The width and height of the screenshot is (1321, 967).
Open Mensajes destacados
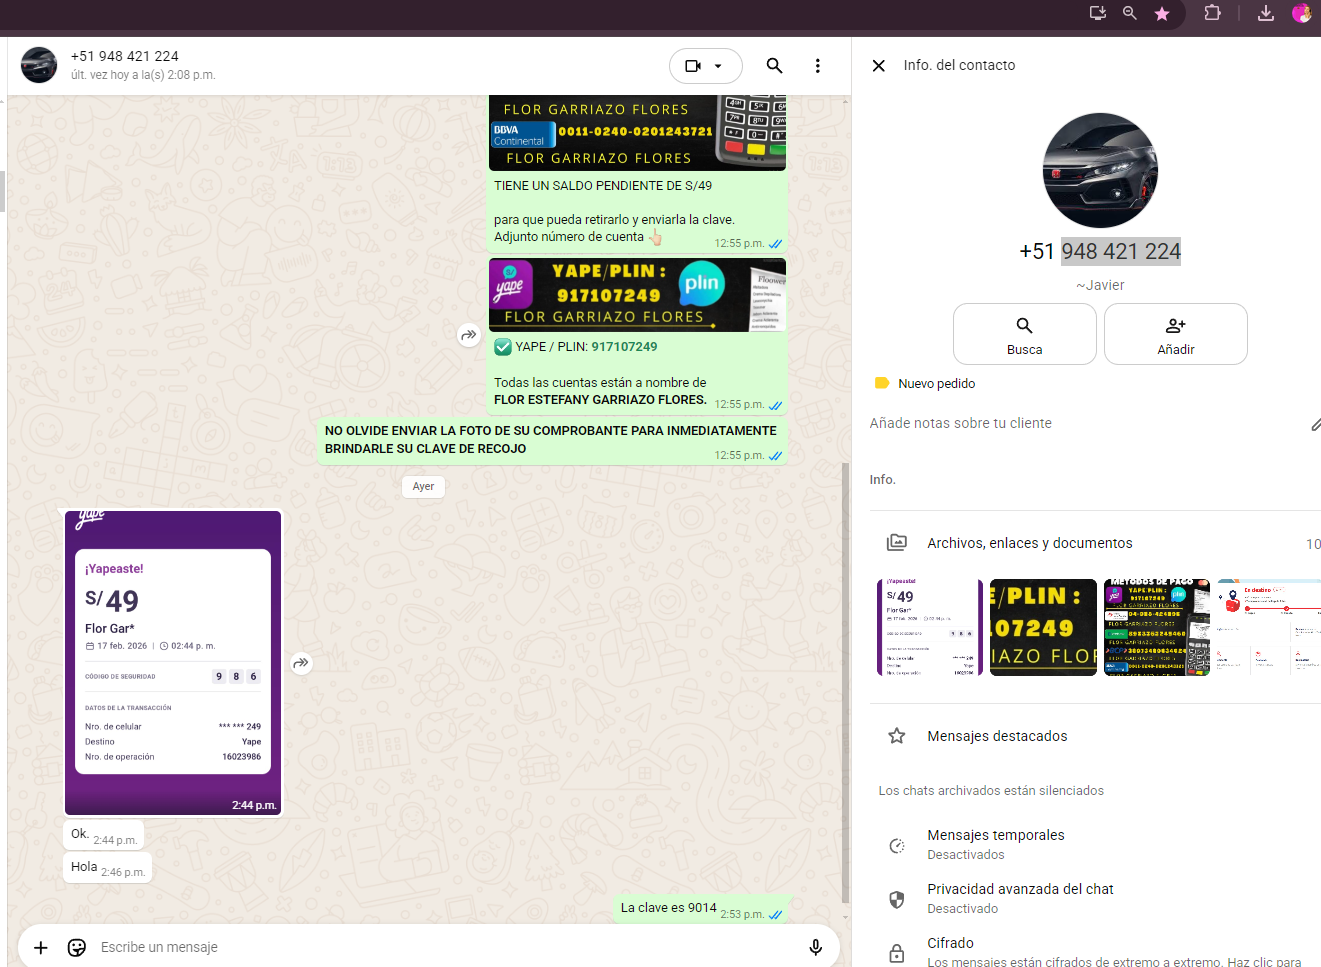pyautogui.click(x=996, y=736)
